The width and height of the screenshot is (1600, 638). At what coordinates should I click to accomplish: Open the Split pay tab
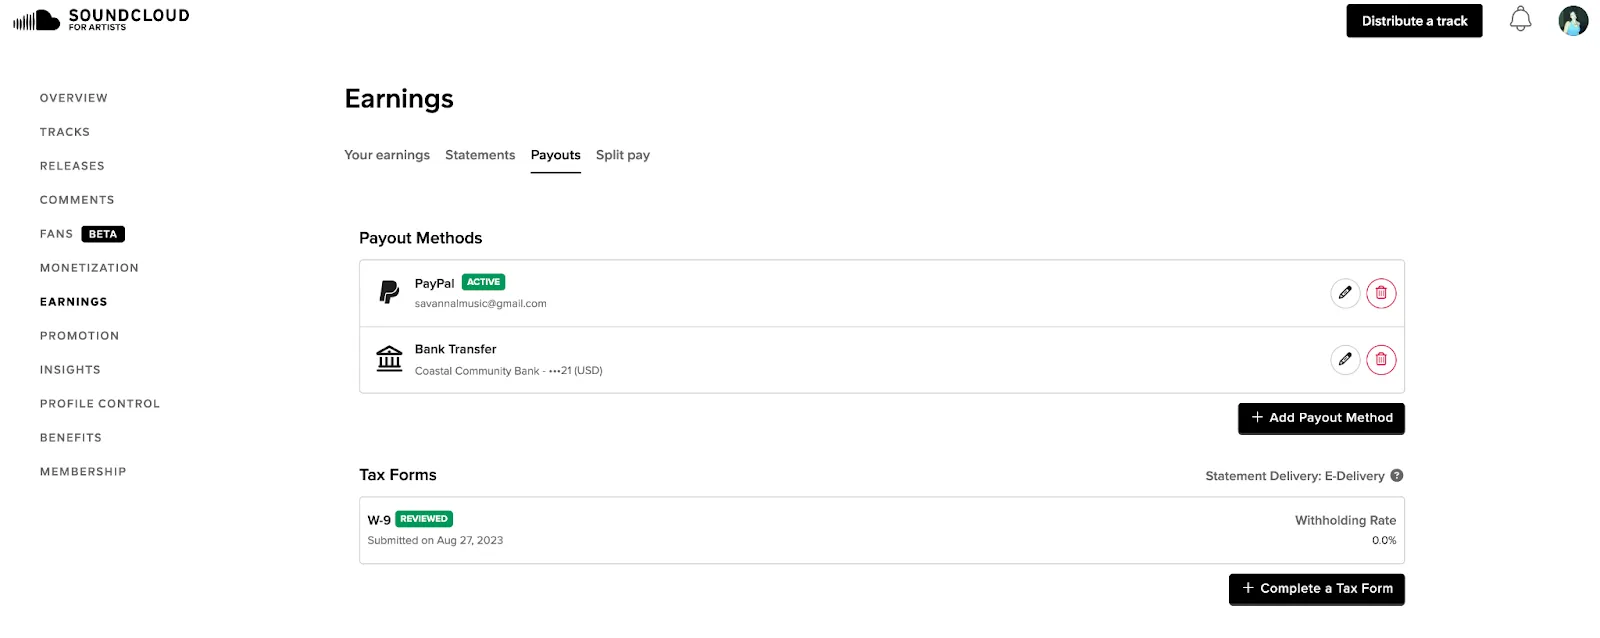(623, 155)
